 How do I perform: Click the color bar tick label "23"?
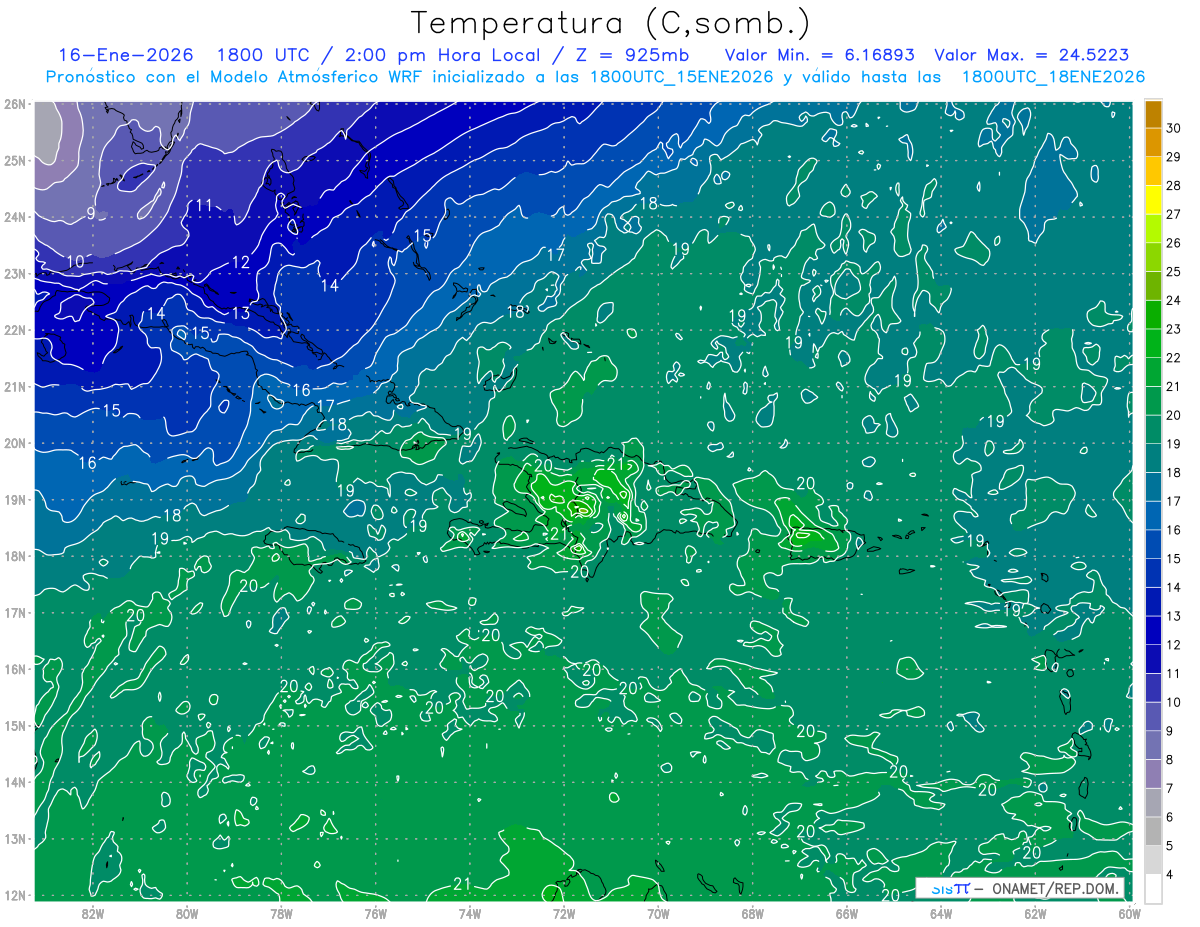pos(1174,329)
